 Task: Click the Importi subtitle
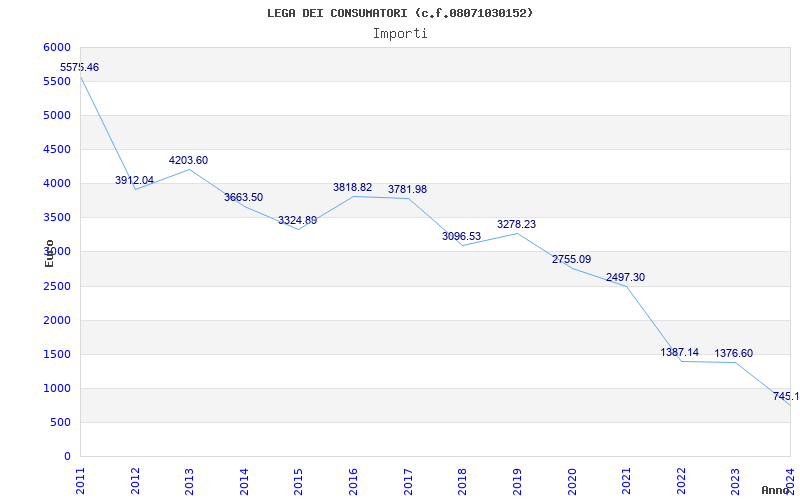tap(400, 34)
